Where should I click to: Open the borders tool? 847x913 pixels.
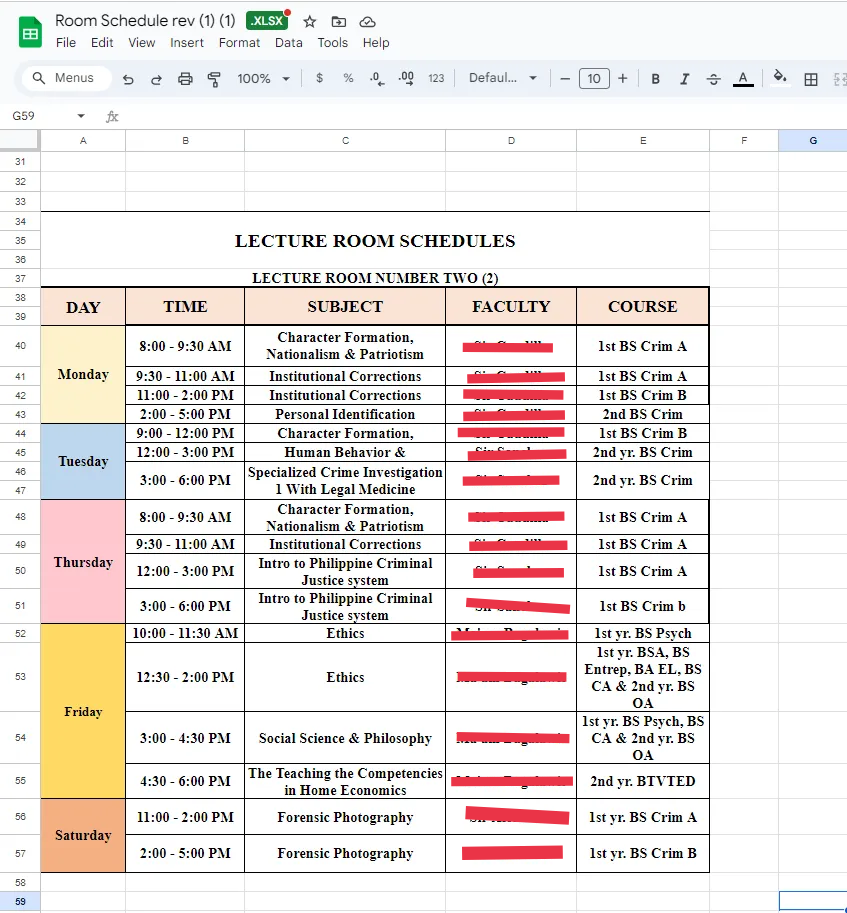click(x=810, y=79)
